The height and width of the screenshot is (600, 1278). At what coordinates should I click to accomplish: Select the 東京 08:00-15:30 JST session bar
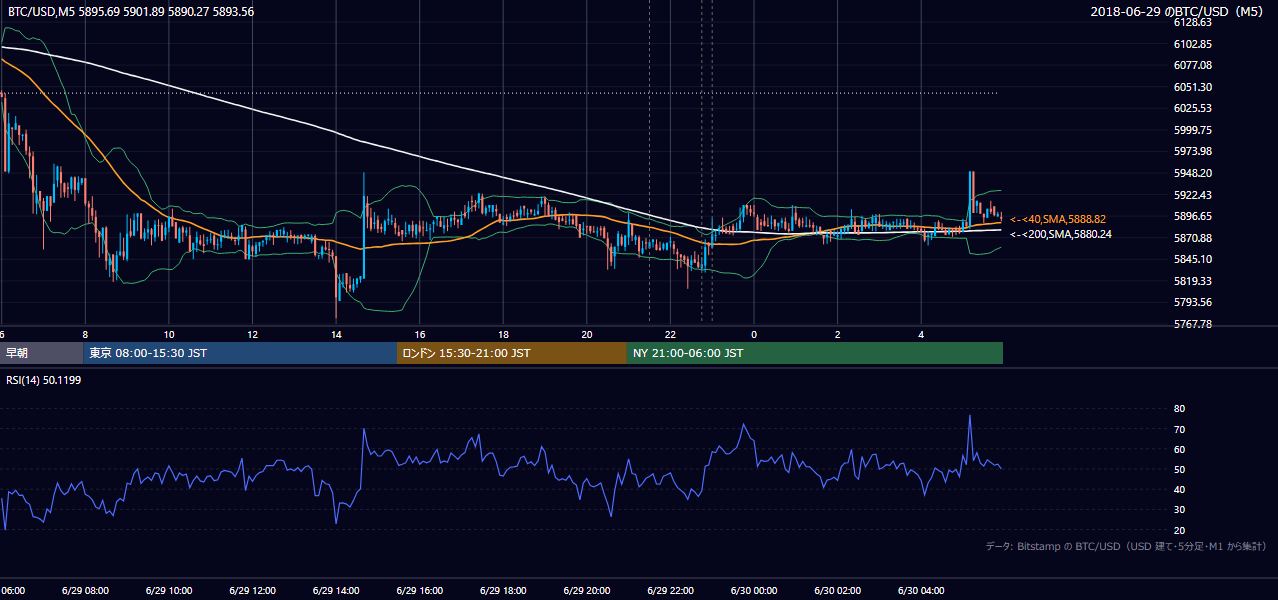[240, 353]
